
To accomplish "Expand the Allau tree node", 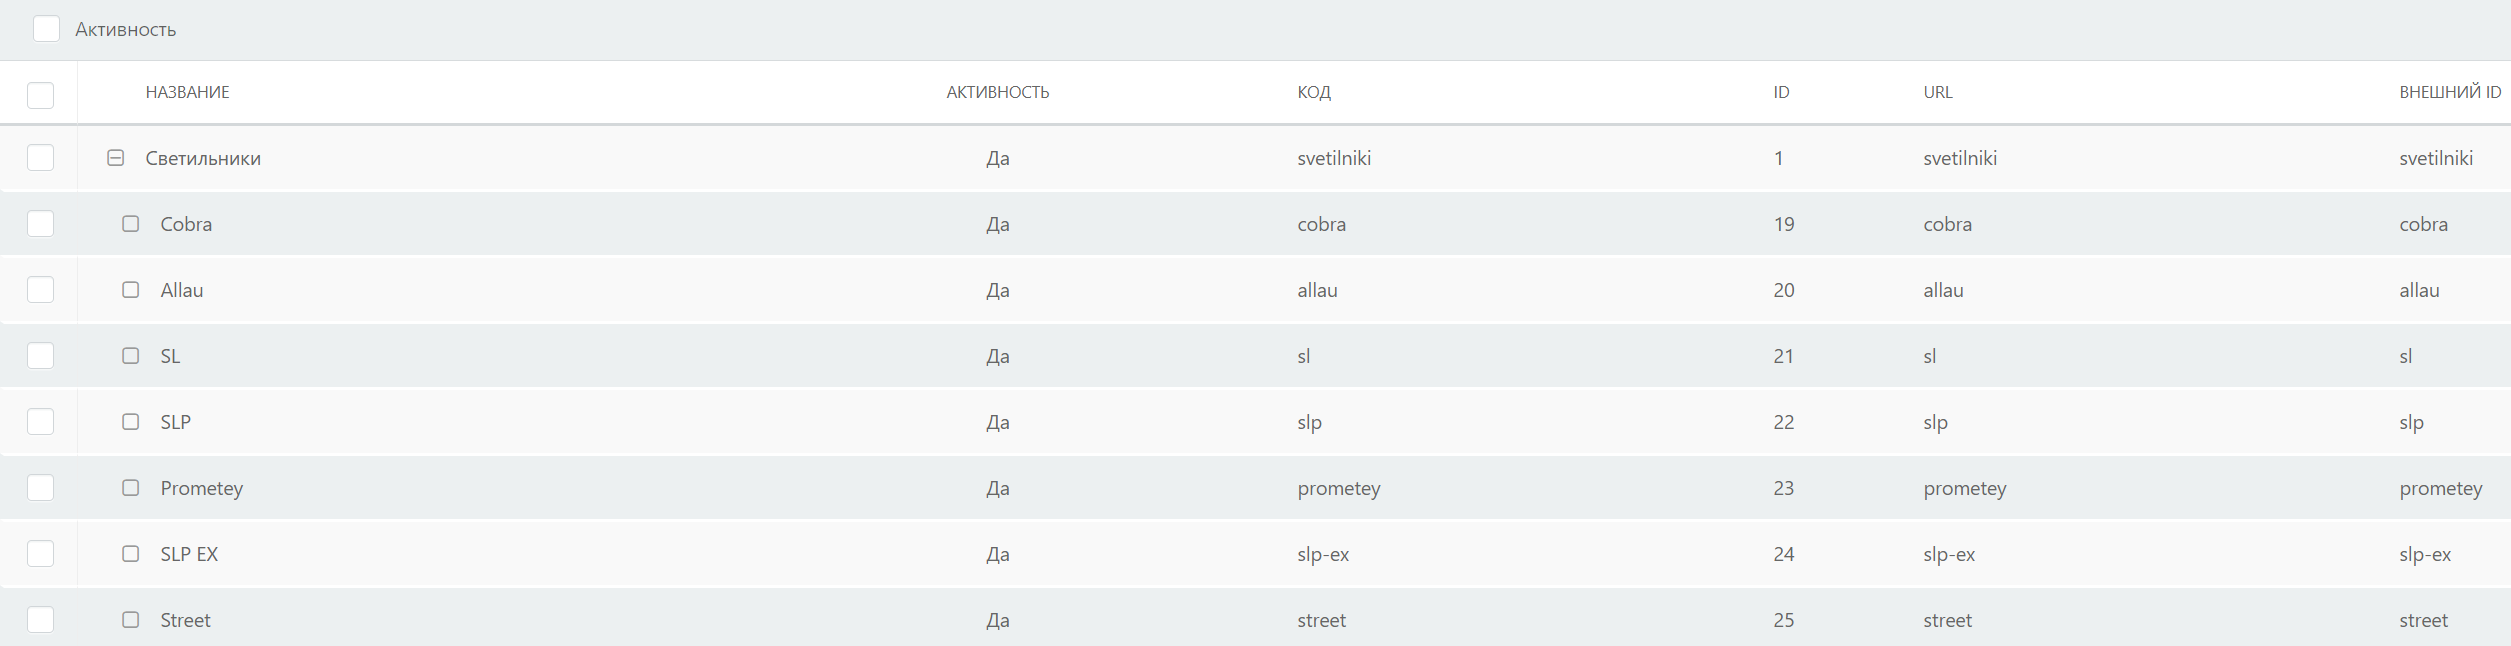I will click(131, 290).
